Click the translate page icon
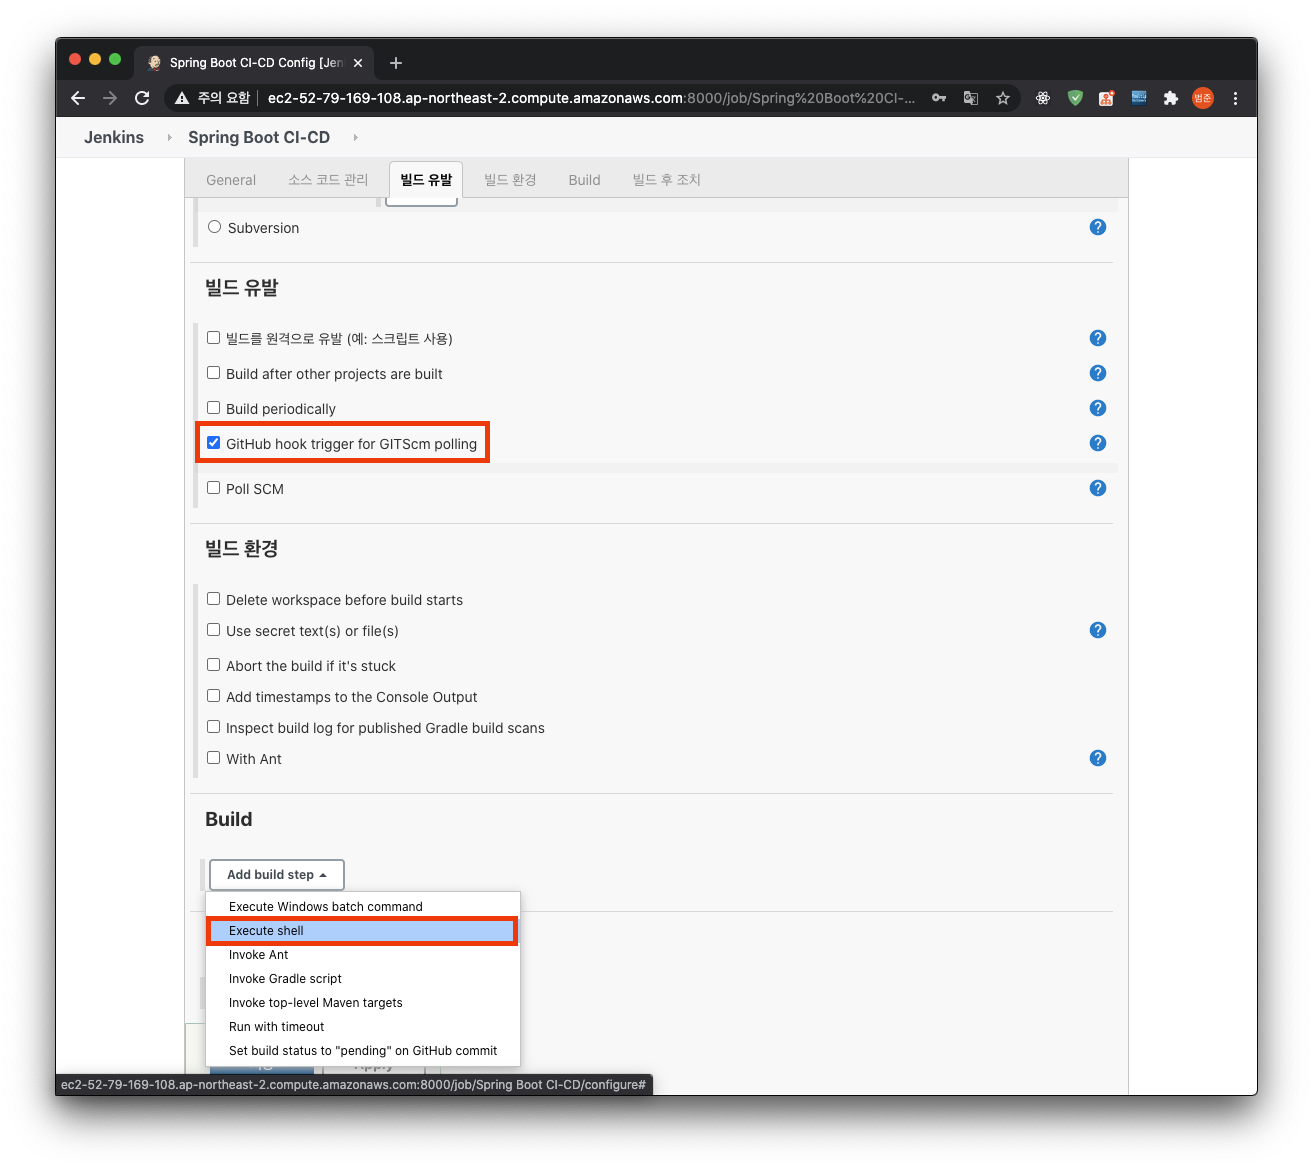Image resolution: width=1313 pixels, height=1169 pixels. 970,98
